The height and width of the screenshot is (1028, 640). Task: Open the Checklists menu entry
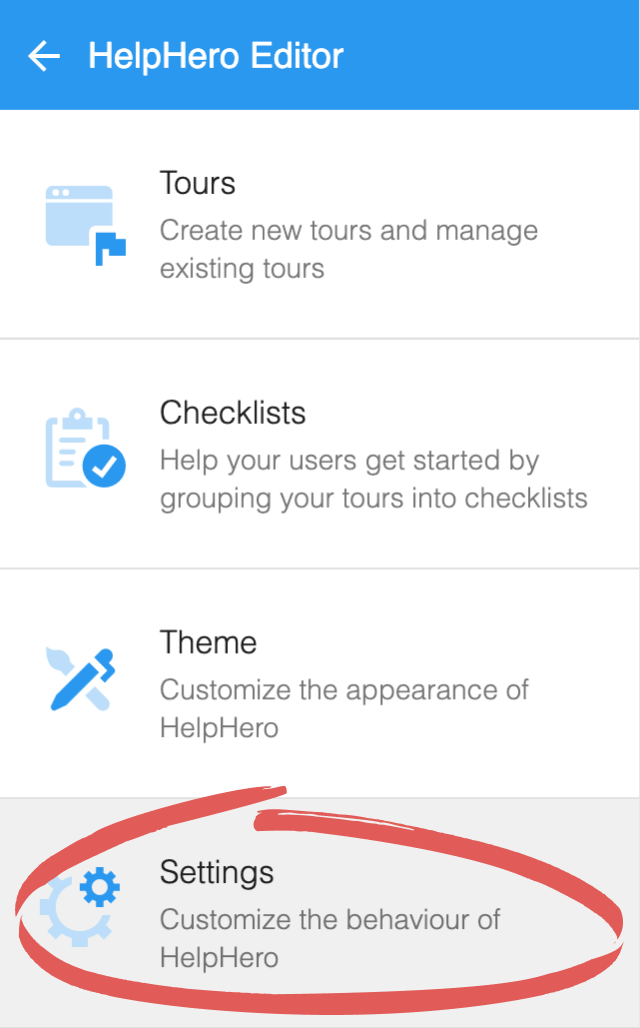point(320,454)
